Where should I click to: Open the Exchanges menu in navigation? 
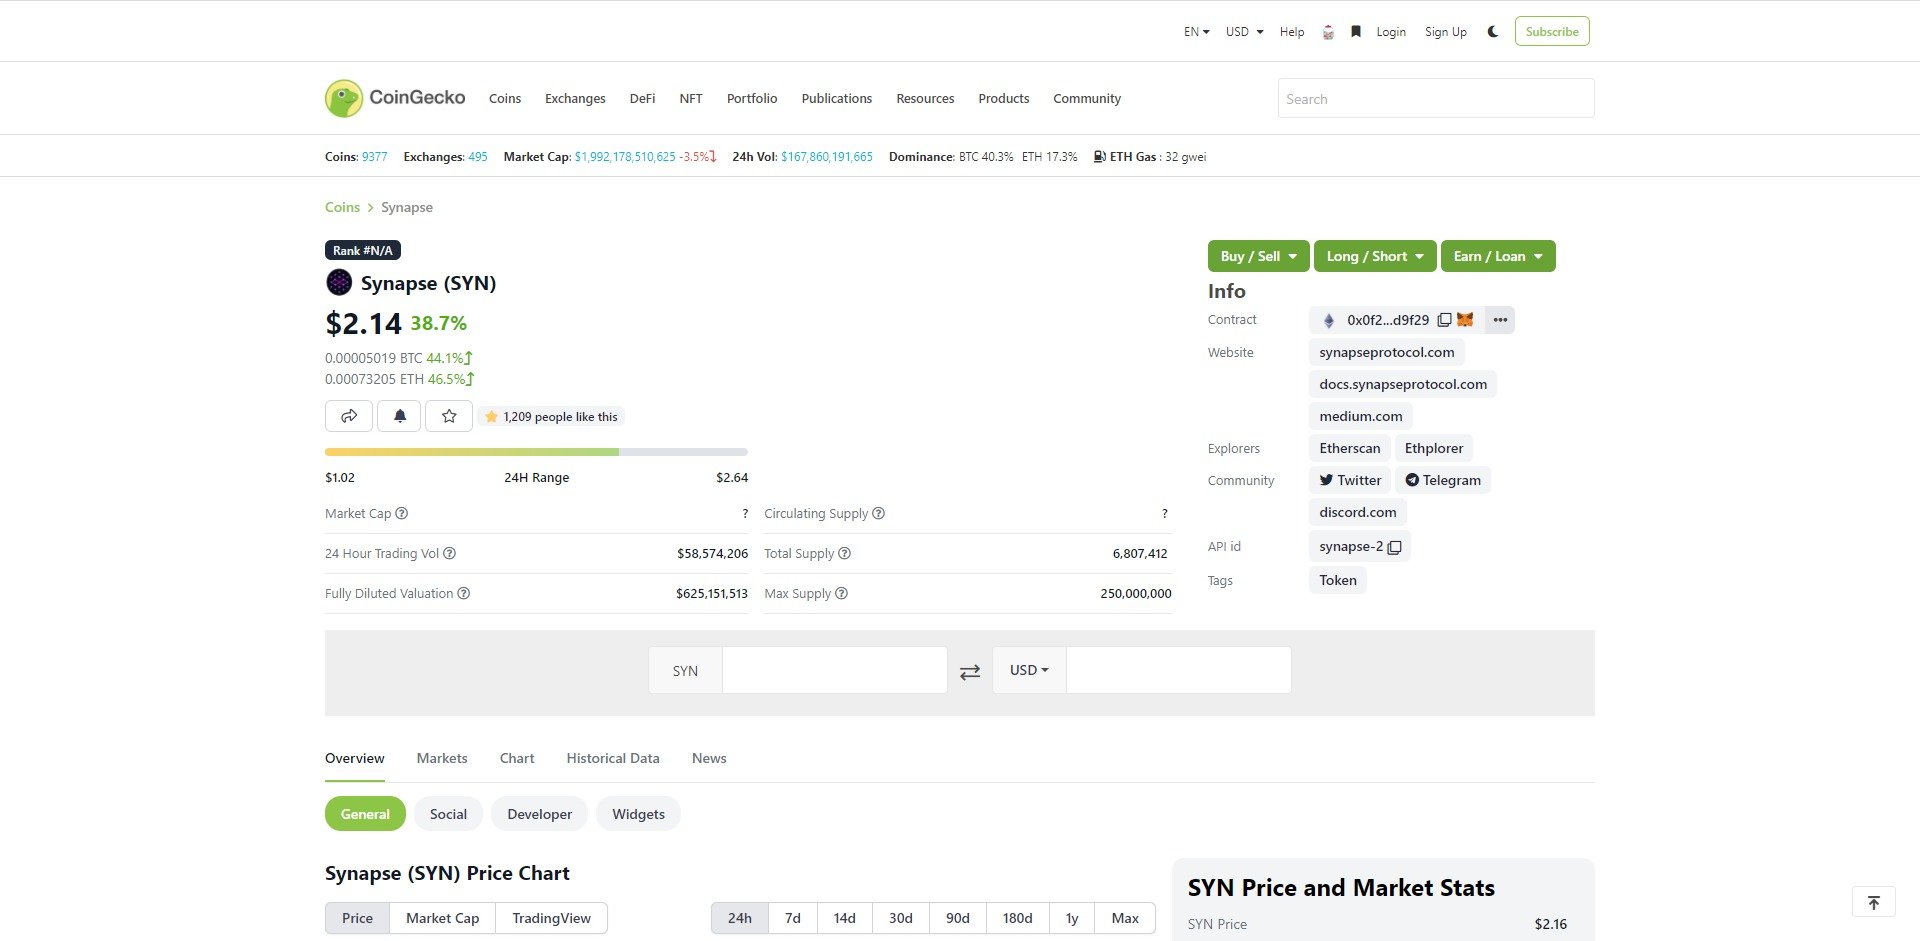[575, 98]
